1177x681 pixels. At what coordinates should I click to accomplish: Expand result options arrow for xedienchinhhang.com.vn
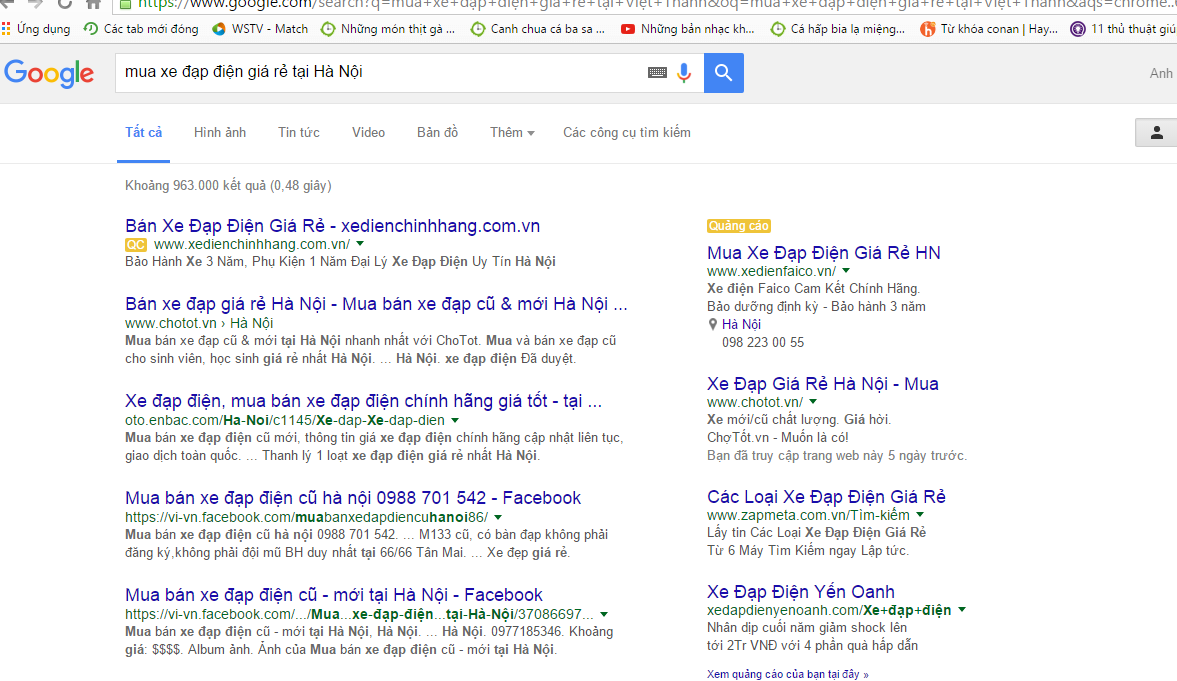(x=359, y=243)
